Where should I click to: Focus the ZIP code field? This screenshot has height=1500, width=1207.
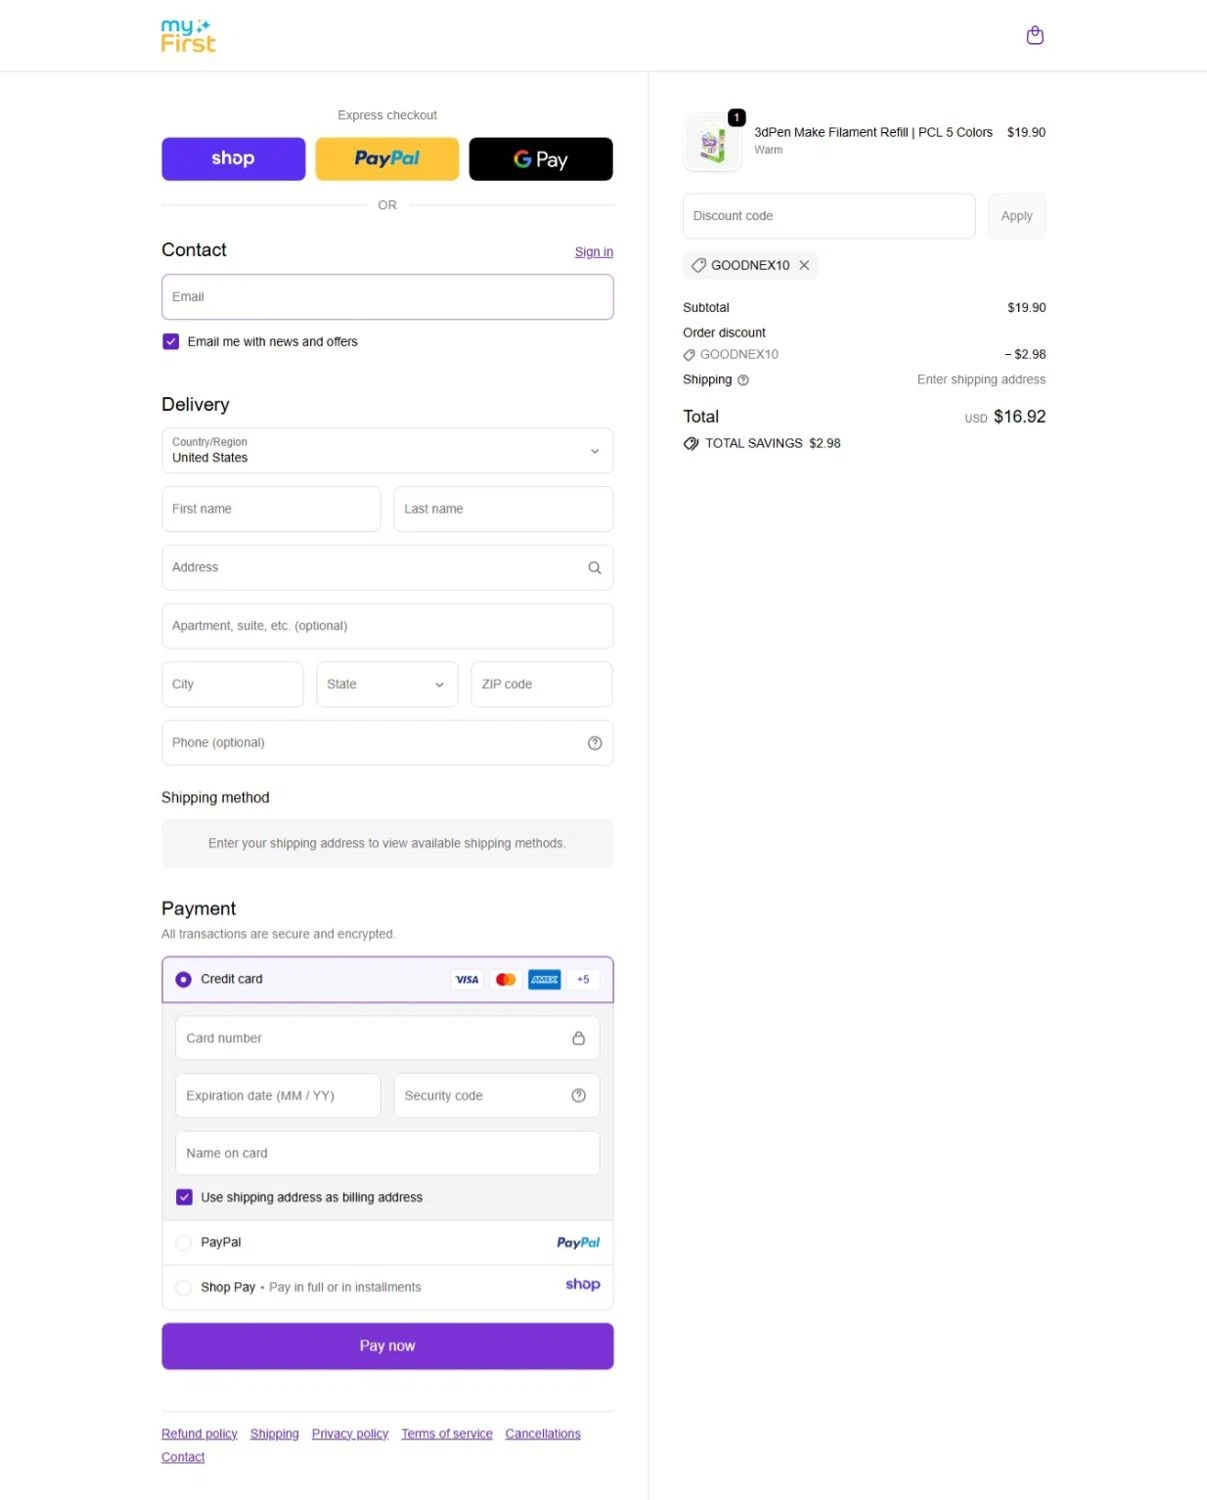point(542,685)
